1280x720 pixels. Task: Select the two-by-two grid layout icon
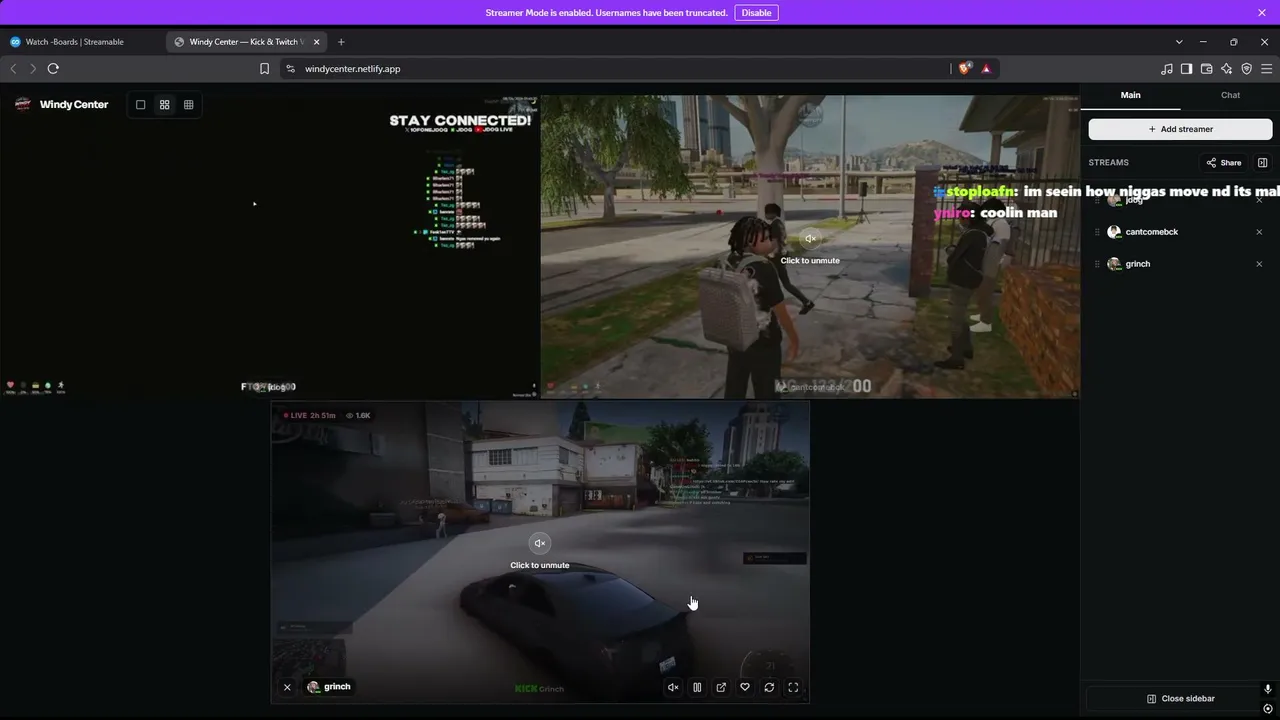[164, 105]
